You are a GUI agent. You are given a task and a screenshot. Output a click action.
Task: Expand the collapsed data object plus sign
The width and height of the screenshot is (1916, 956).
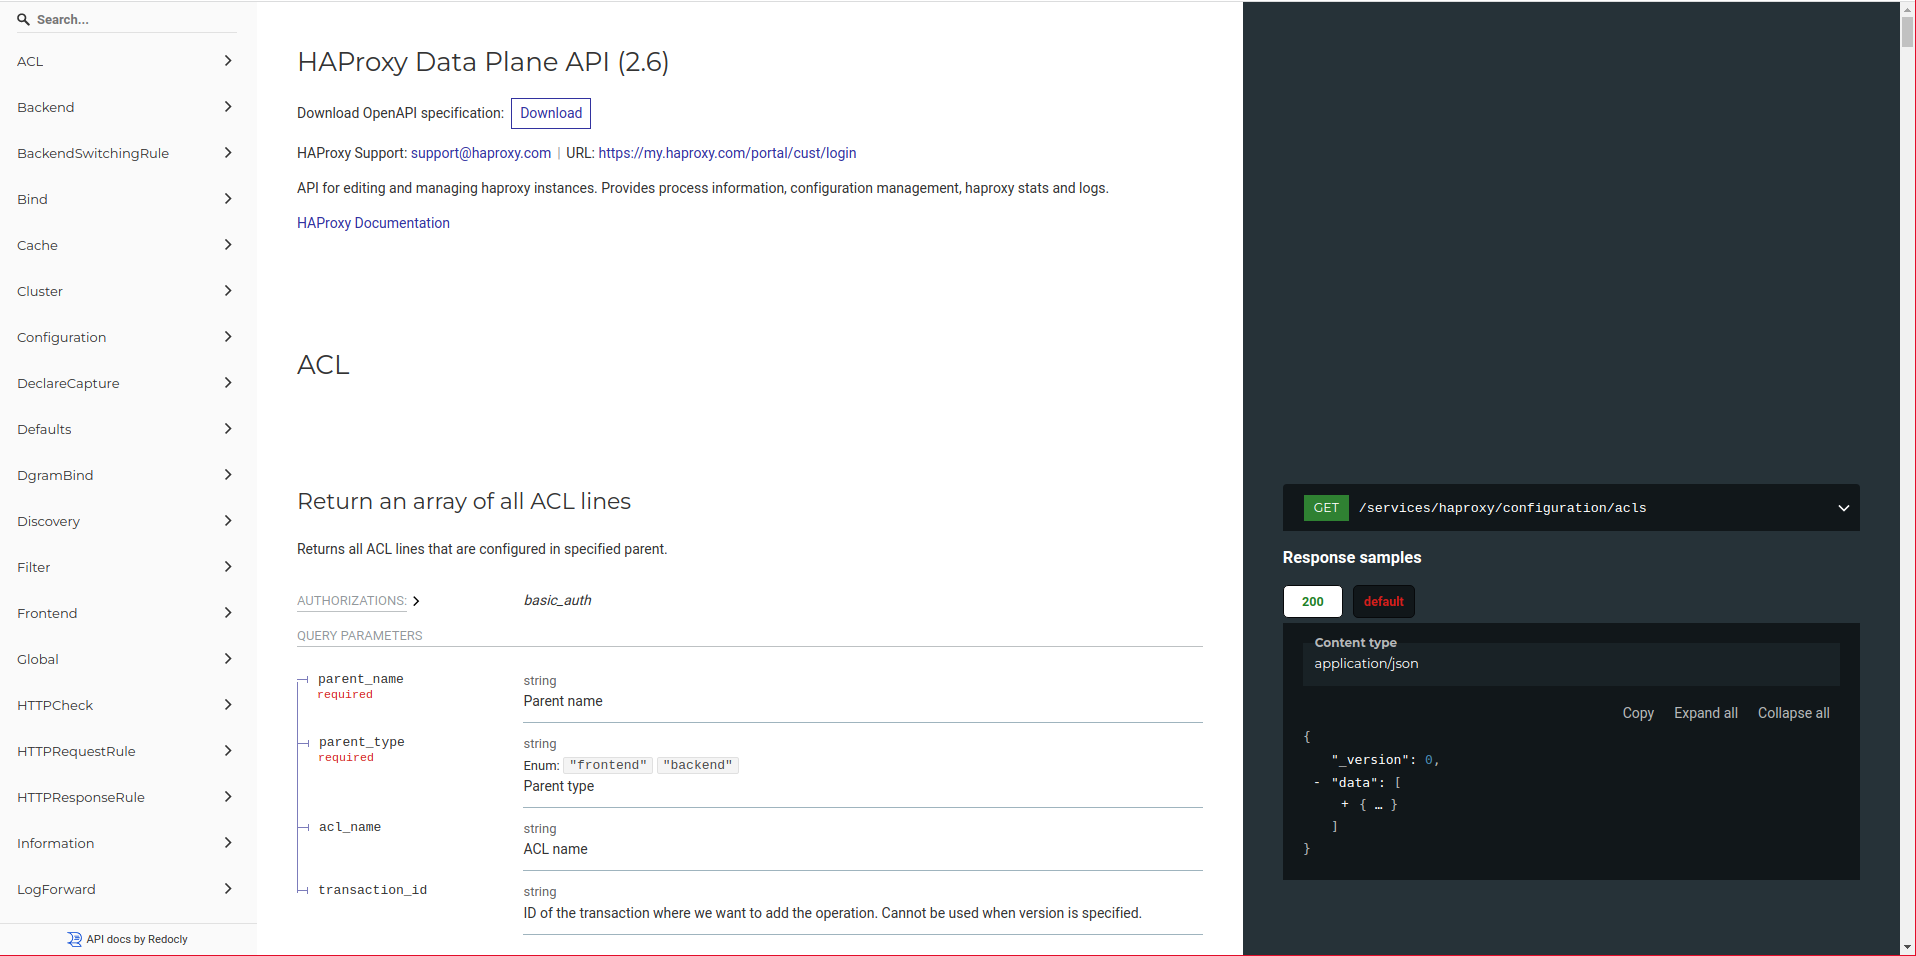1344,804
